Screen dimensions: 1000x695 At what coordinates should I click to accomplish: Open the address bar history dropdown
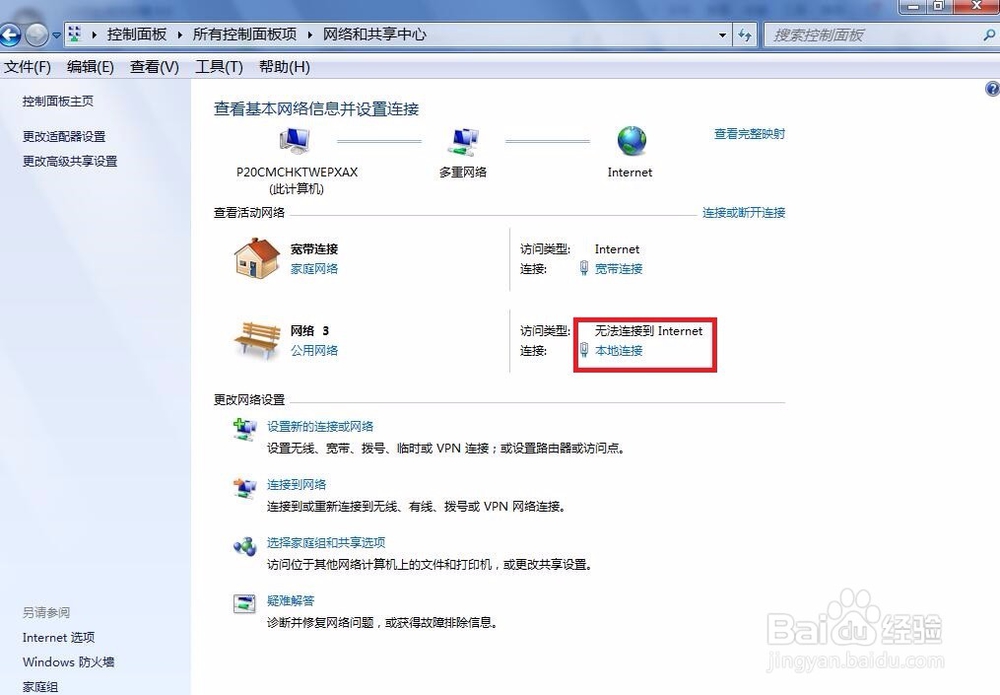pos(723,33)
